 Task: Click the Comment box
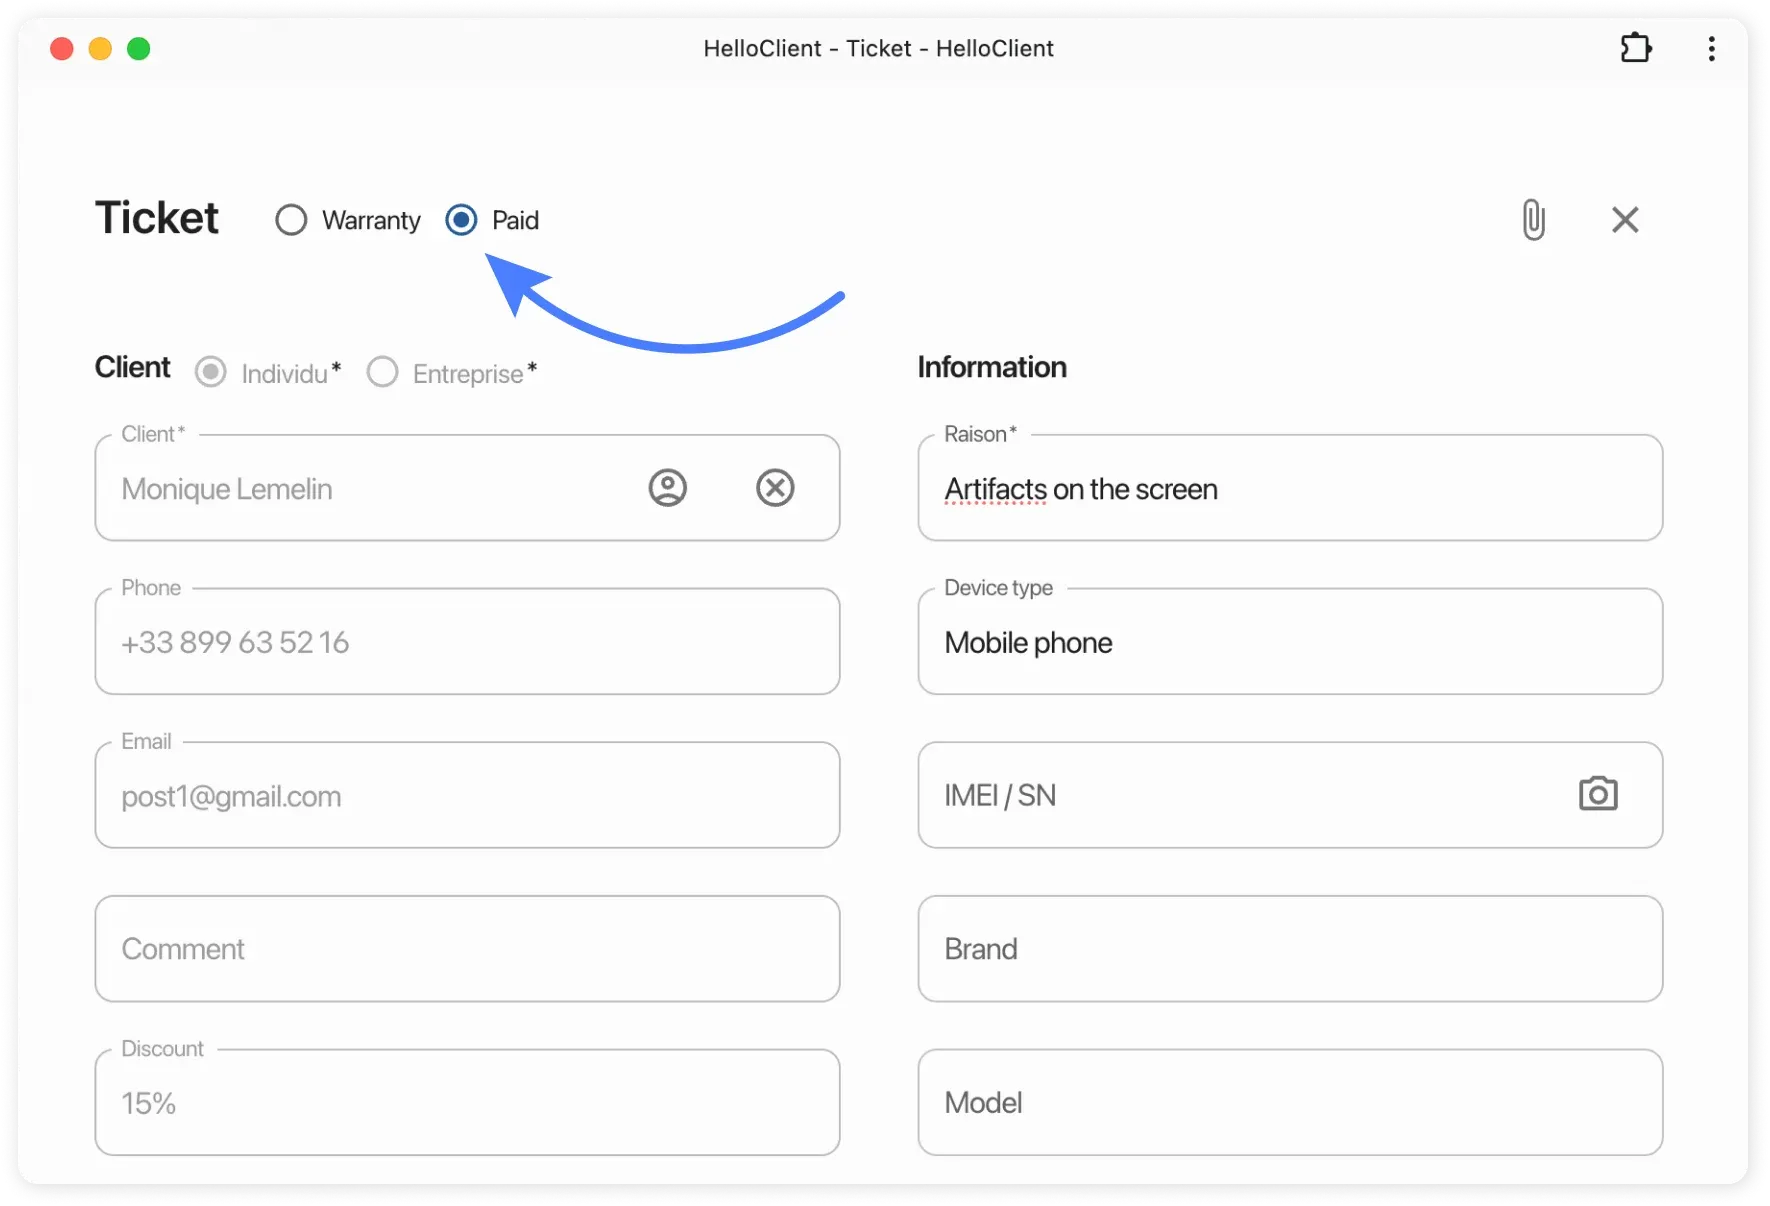click(x=467, y=948)
